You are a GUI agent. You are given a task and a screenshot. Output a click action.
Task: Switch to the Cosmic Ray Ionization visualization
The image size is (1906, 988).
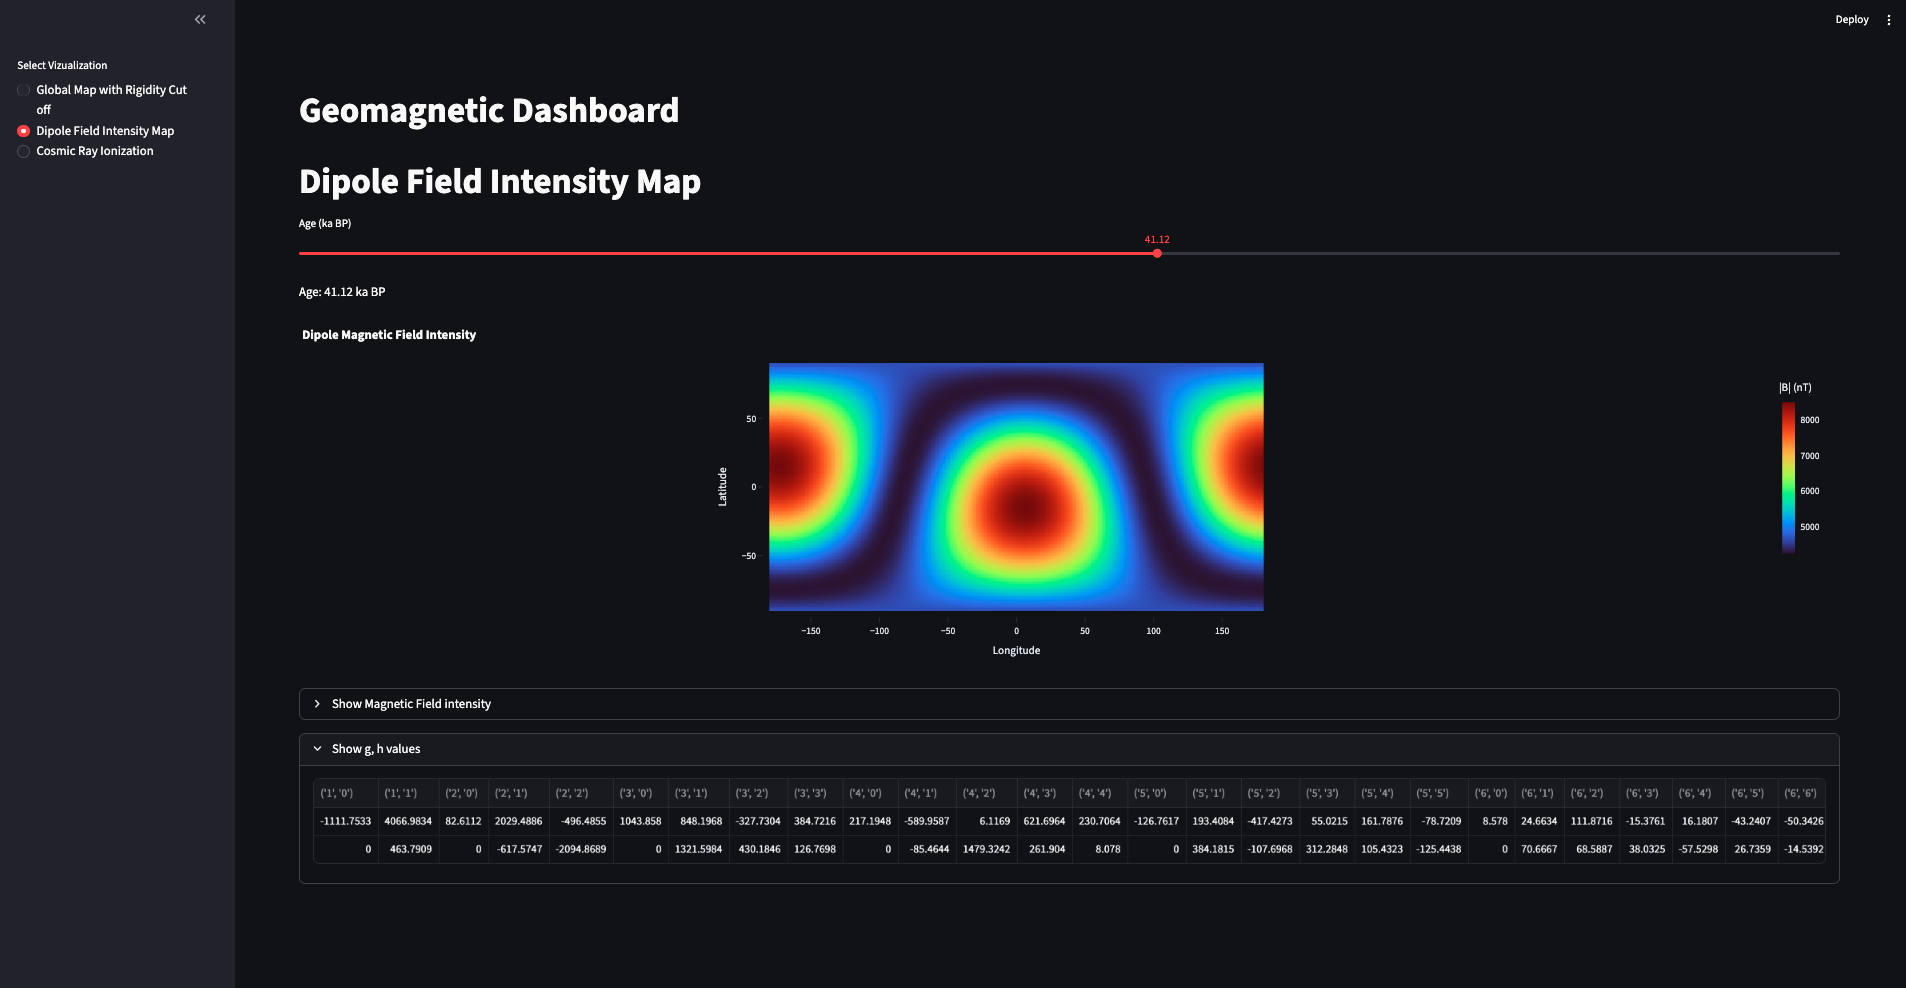[23, 151]
